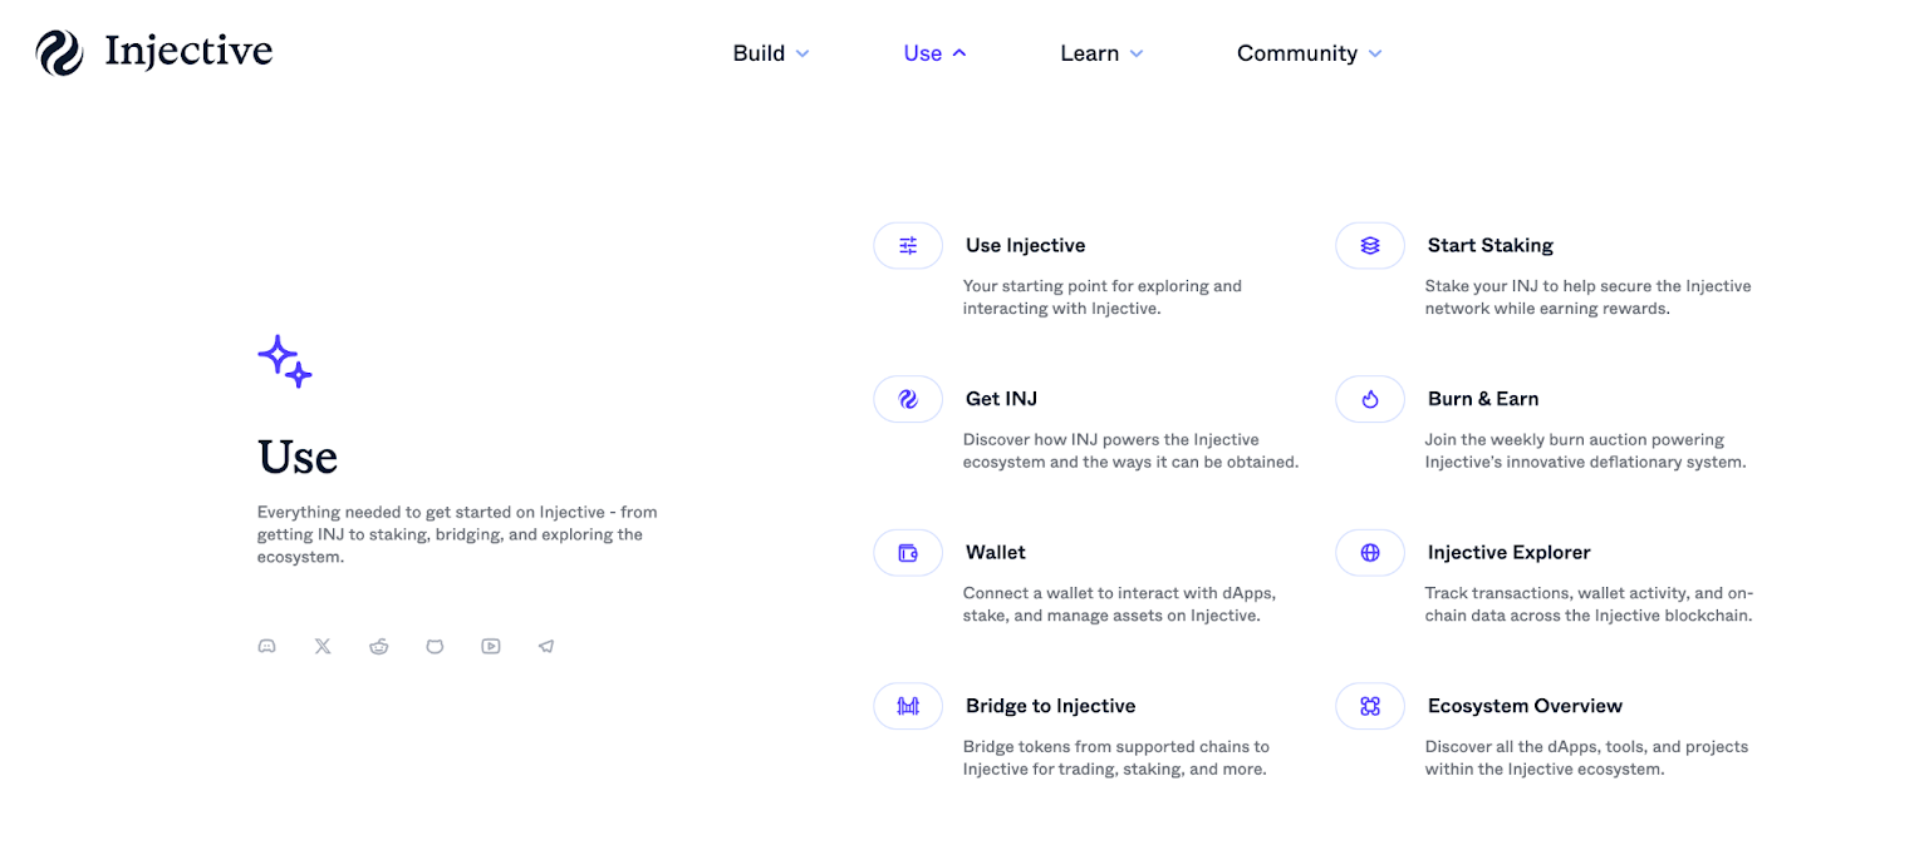Click the Injective logo
Image resolution: width=1914 pixels, height=862 pixels.
click(x=152, y=51)
